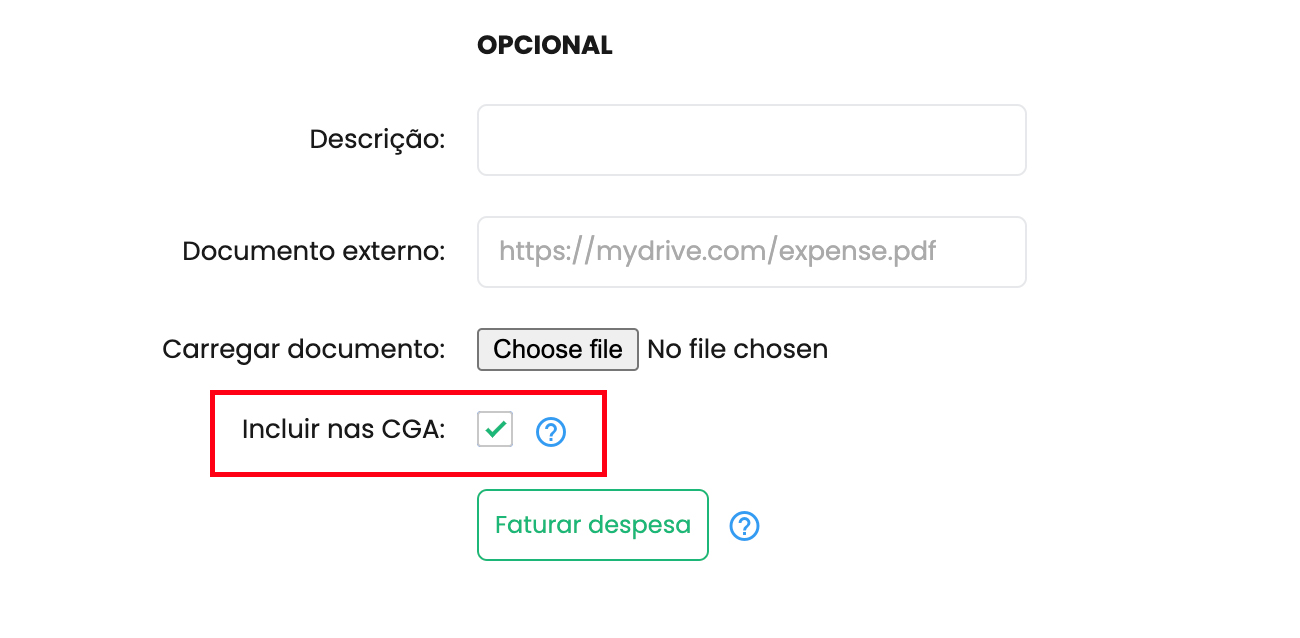Click the "No file chosen" text
1300x638 pixels.
[738, 349]
